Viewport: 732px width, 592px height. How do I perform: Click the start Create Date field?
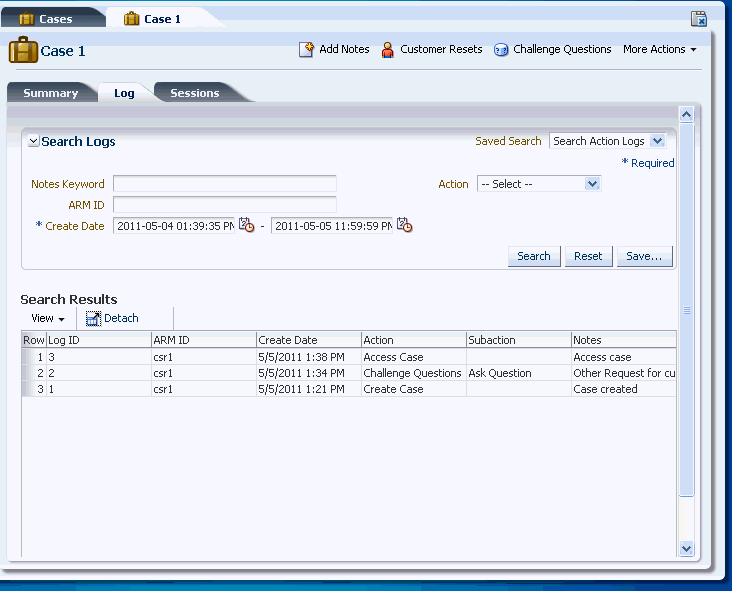[x=174, y=226]
